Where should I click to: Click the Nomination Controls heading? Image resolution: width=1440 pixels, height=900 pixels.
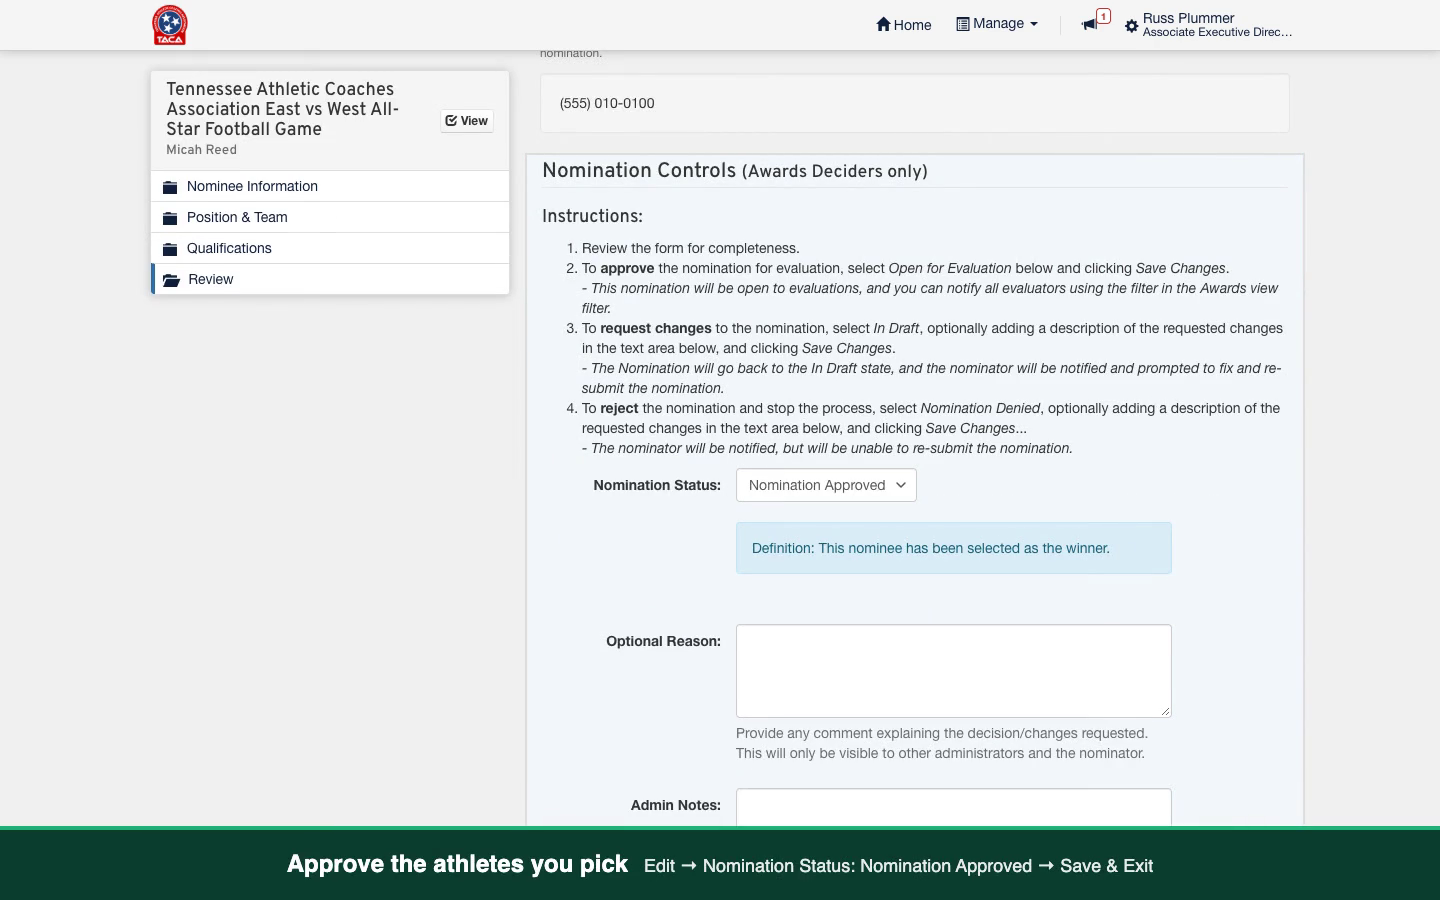point(735,171)
